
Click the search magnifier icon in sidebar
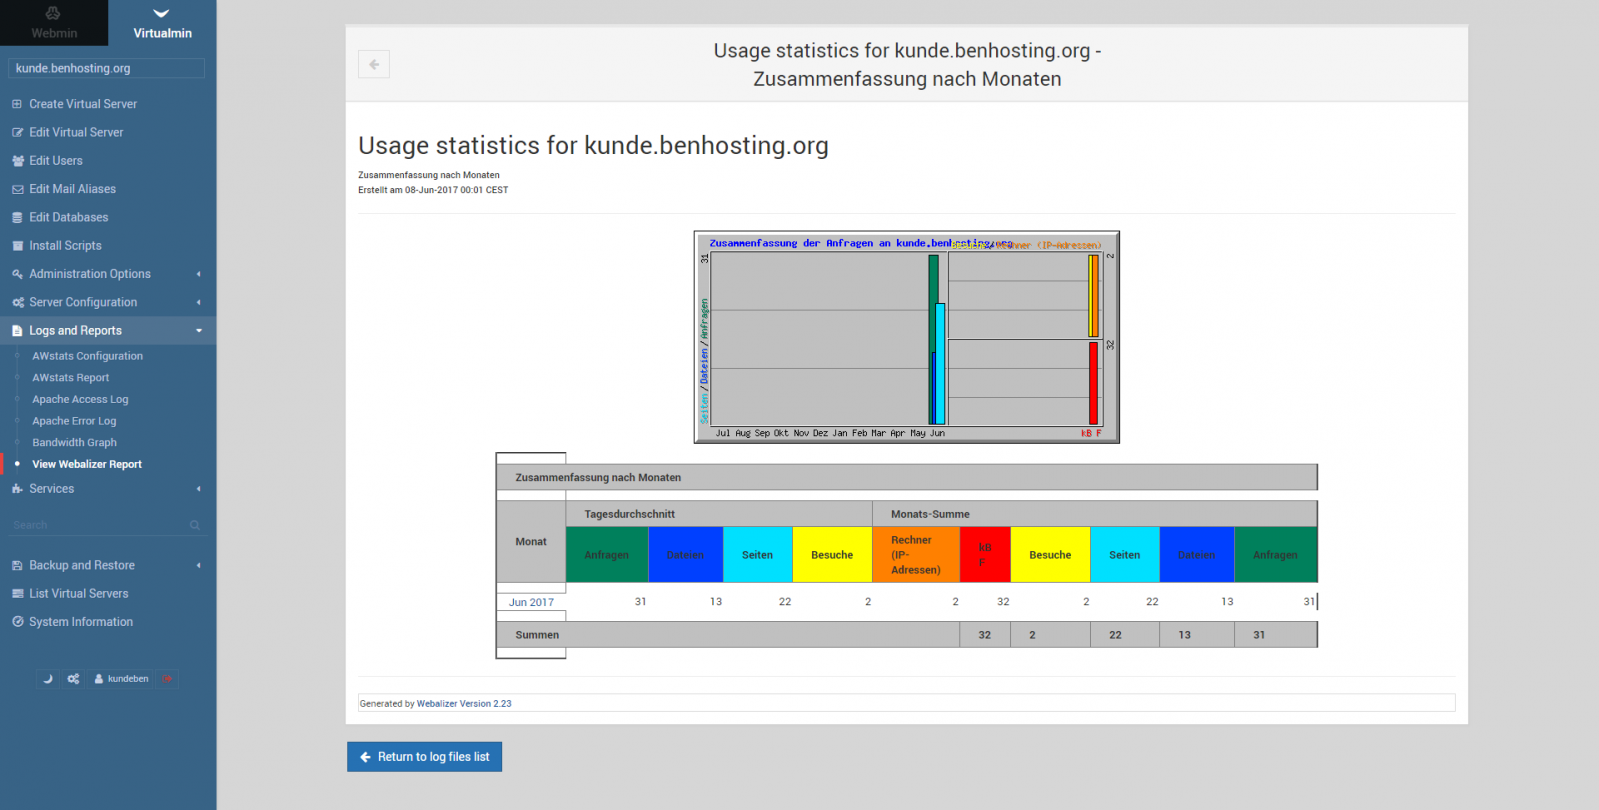pyautogui.click(x=195, y=525)
